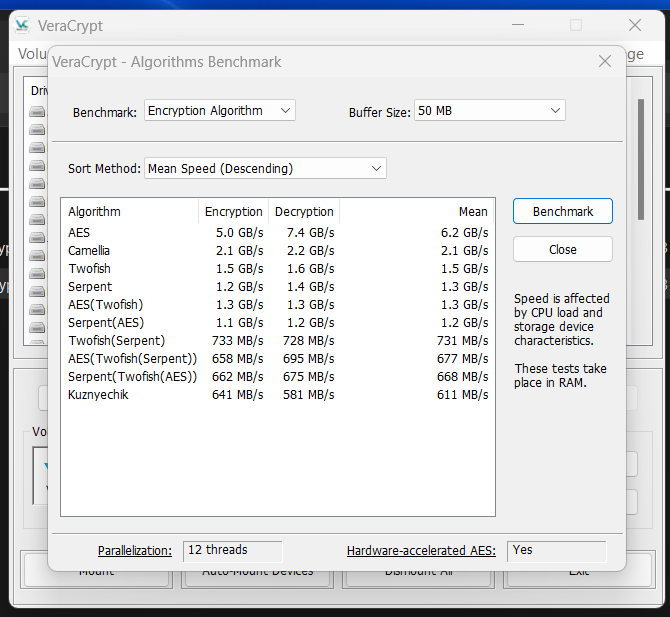Close the Algorithms Benchmark dialog with X

(605, 62)
